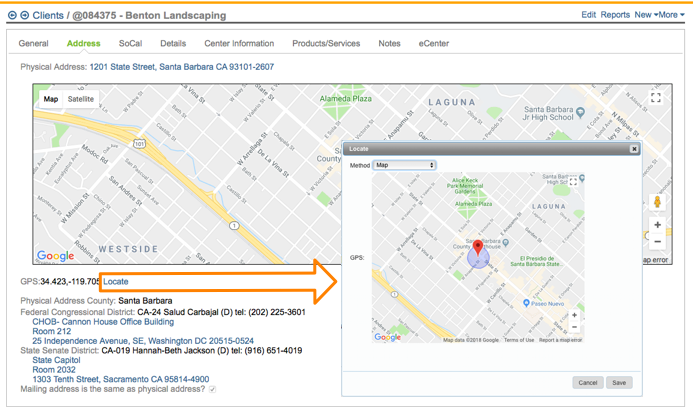Switch to the Center Information tab

(x=239, y=44)
